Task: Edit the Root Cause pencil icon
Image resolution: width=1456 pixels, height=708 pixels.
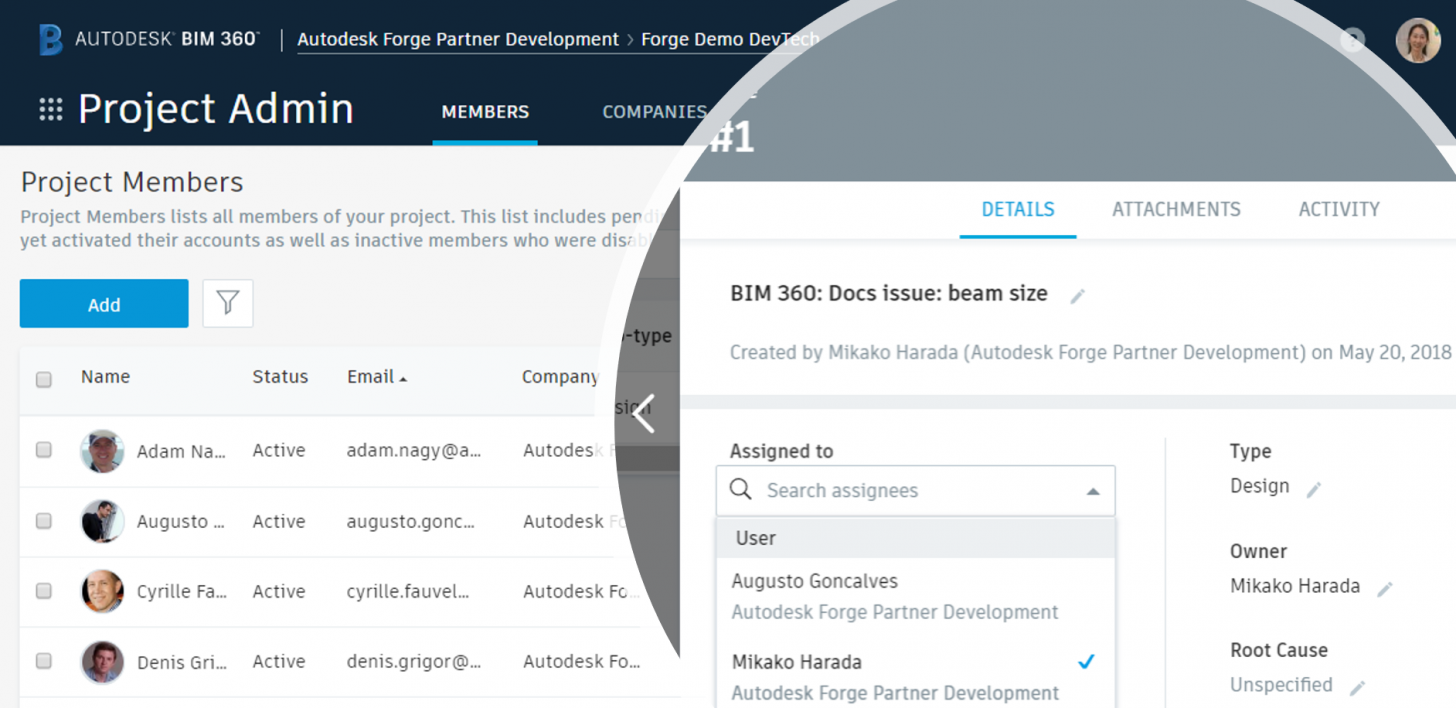Action: [x=1357, y=687]
